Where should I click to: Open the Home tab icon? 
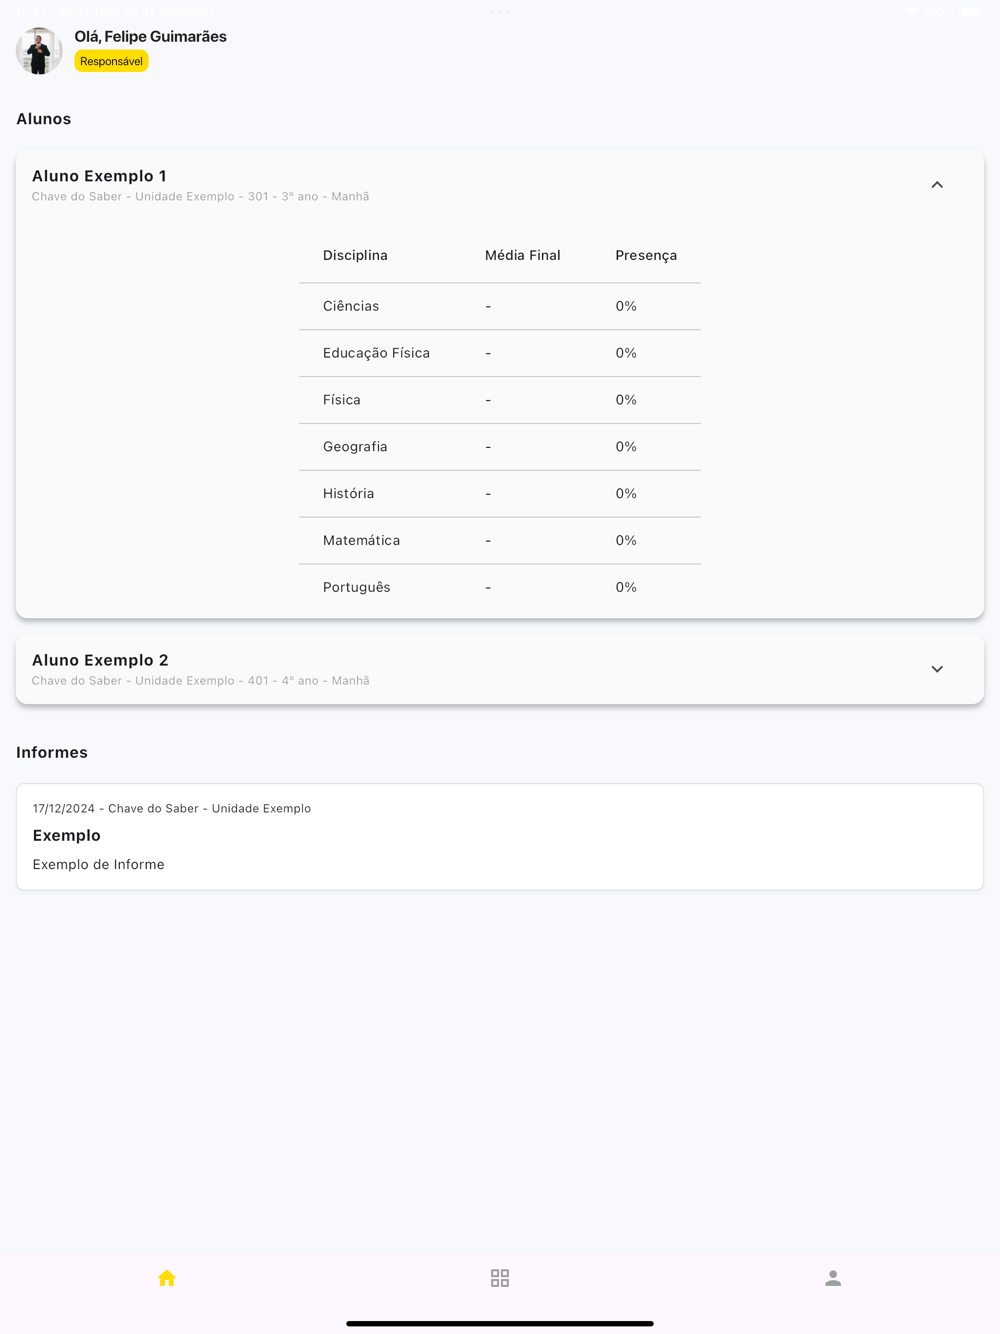coord(167,1278)
